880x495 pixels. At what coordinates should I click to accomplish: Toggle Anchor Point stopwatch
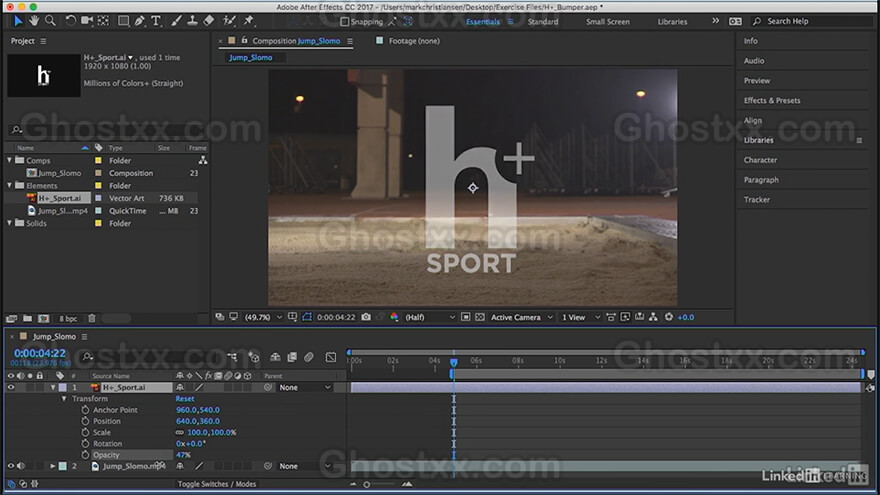point(85,410)
